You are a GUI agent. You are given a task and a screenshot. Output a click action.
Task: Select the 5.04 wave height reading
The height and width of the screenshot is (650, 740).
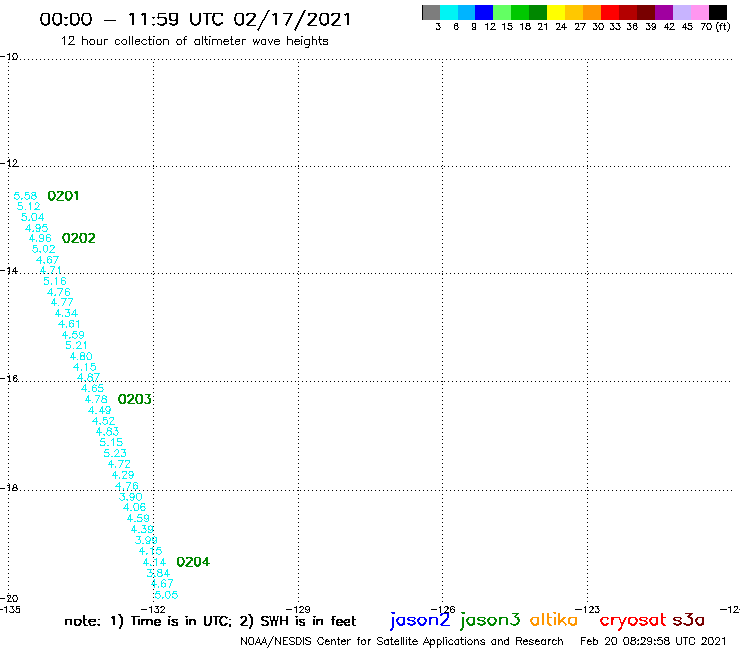33,217
